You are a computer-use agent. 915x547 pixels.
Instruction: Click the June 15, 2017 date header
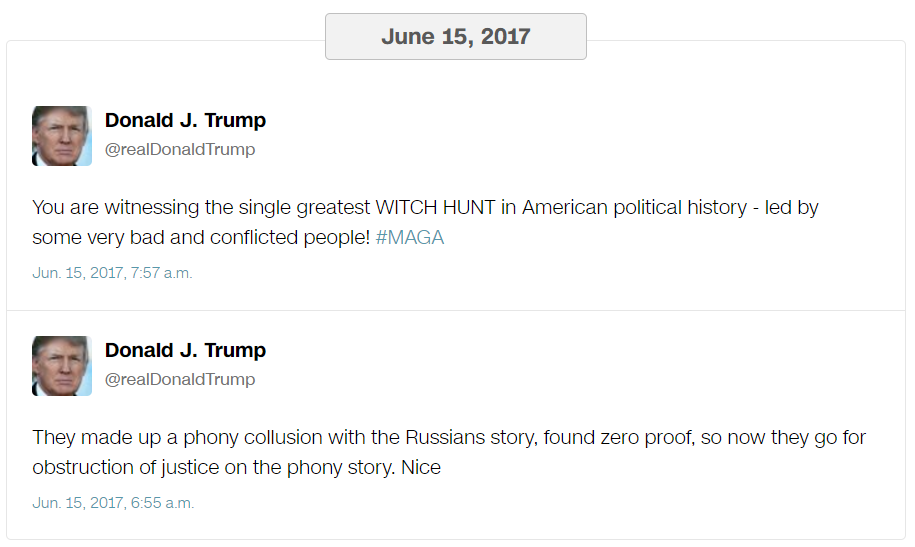[456, 36]
